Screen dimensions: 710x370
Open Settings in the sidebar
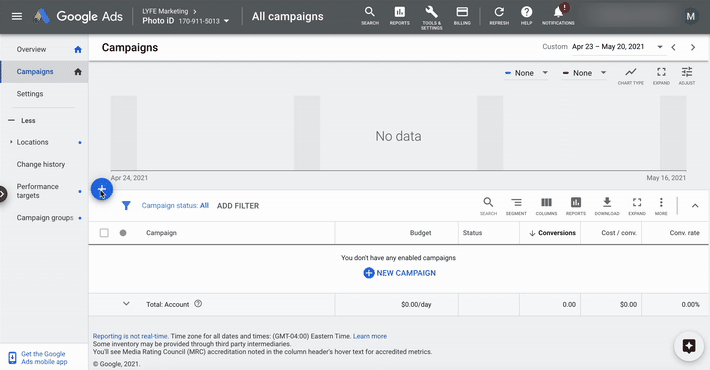(30, 94)
